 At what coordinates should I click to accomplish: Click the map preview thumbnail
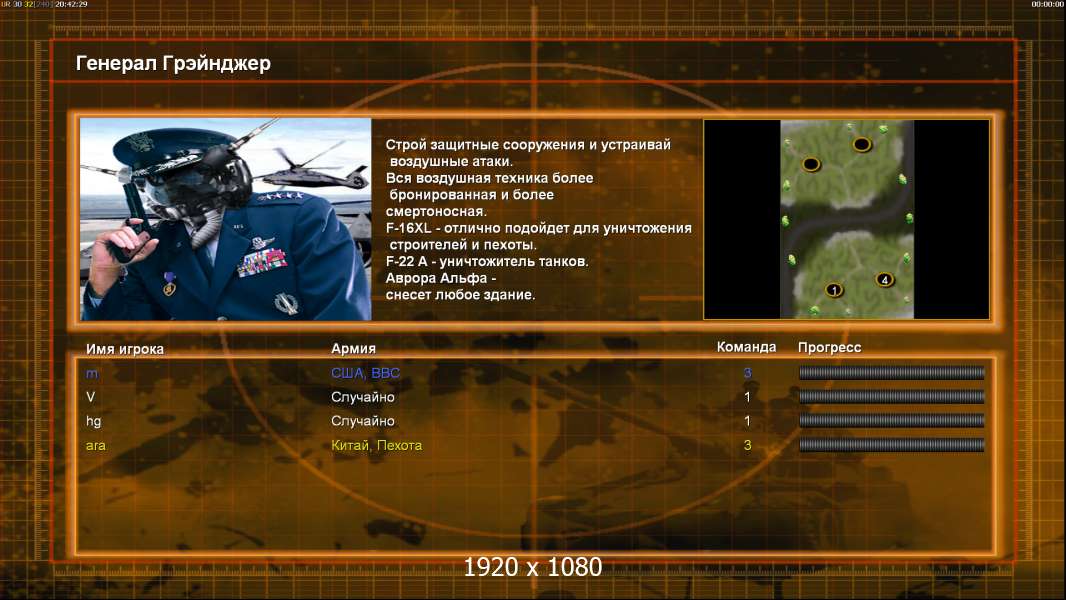coord(846,219)
